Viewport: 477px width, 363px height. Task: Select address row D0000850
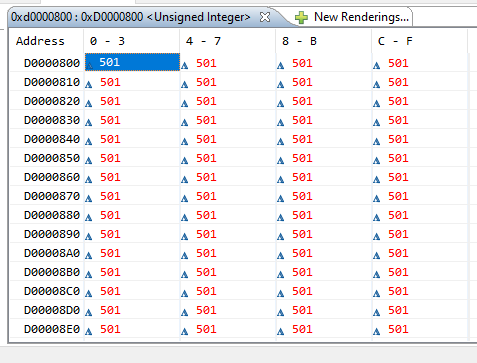pos(52,158)
